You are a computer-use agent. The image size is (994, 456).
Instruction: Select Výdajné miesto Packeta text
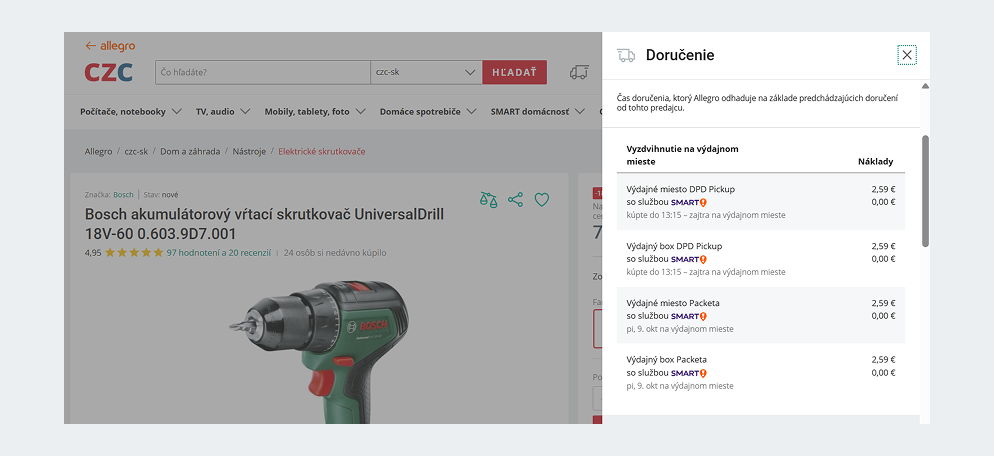click(x=673, y=303)
